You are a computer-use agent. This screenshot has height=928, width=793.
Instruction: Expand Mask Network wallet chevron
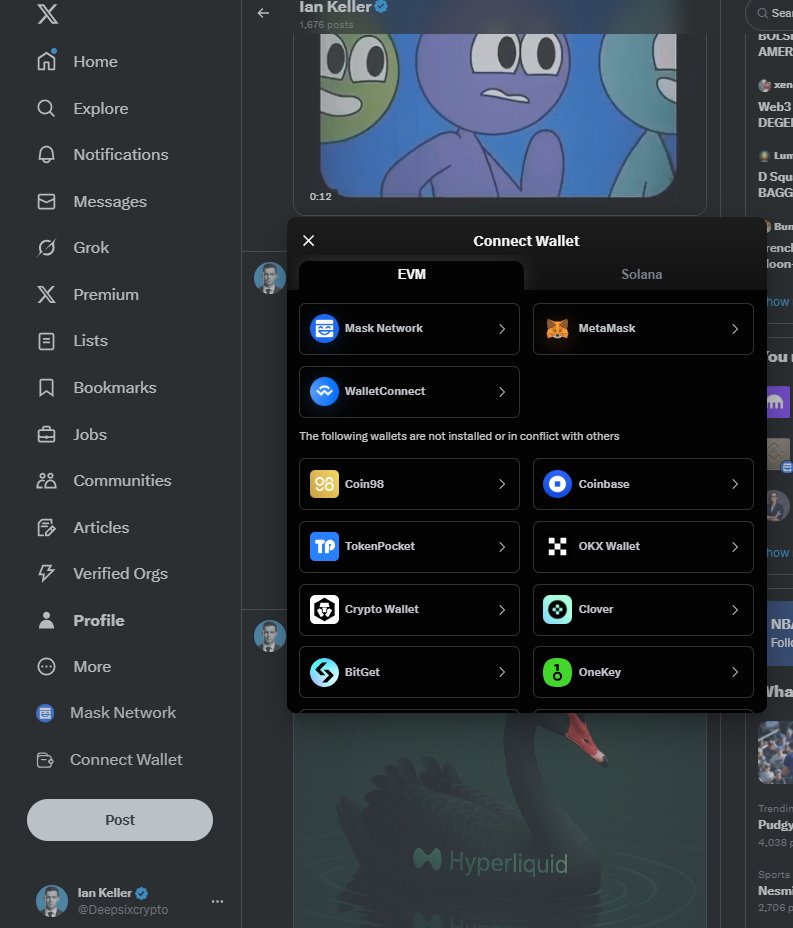(x=502, y=329)
